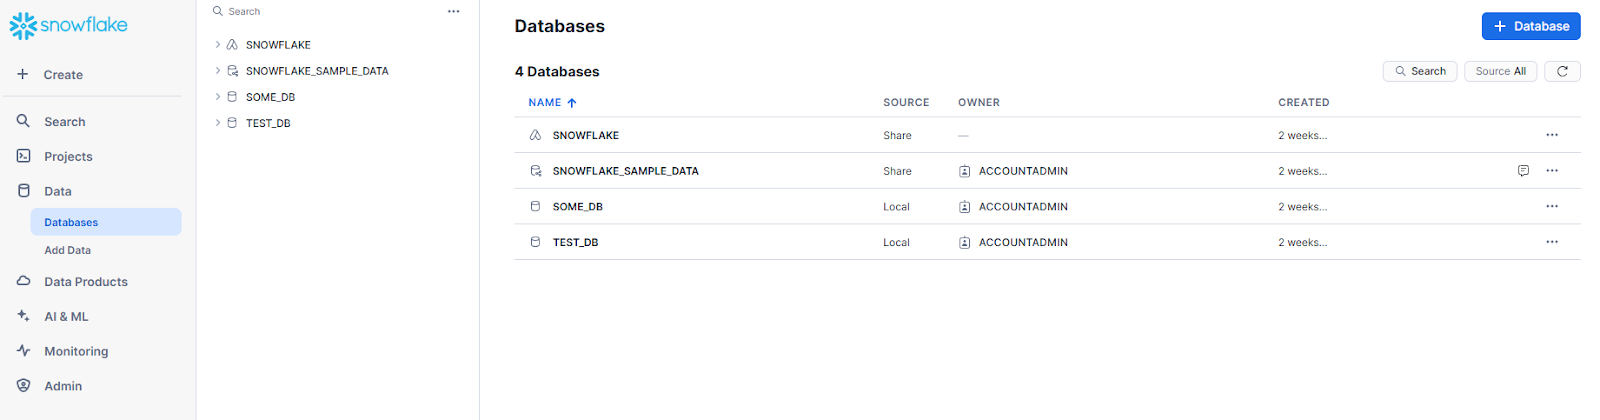Open the comment icon on SNOWFLAKE_SAMPLE_DATA row
The width and height of the screenshot is (1600, 420).
[1523, 171]
